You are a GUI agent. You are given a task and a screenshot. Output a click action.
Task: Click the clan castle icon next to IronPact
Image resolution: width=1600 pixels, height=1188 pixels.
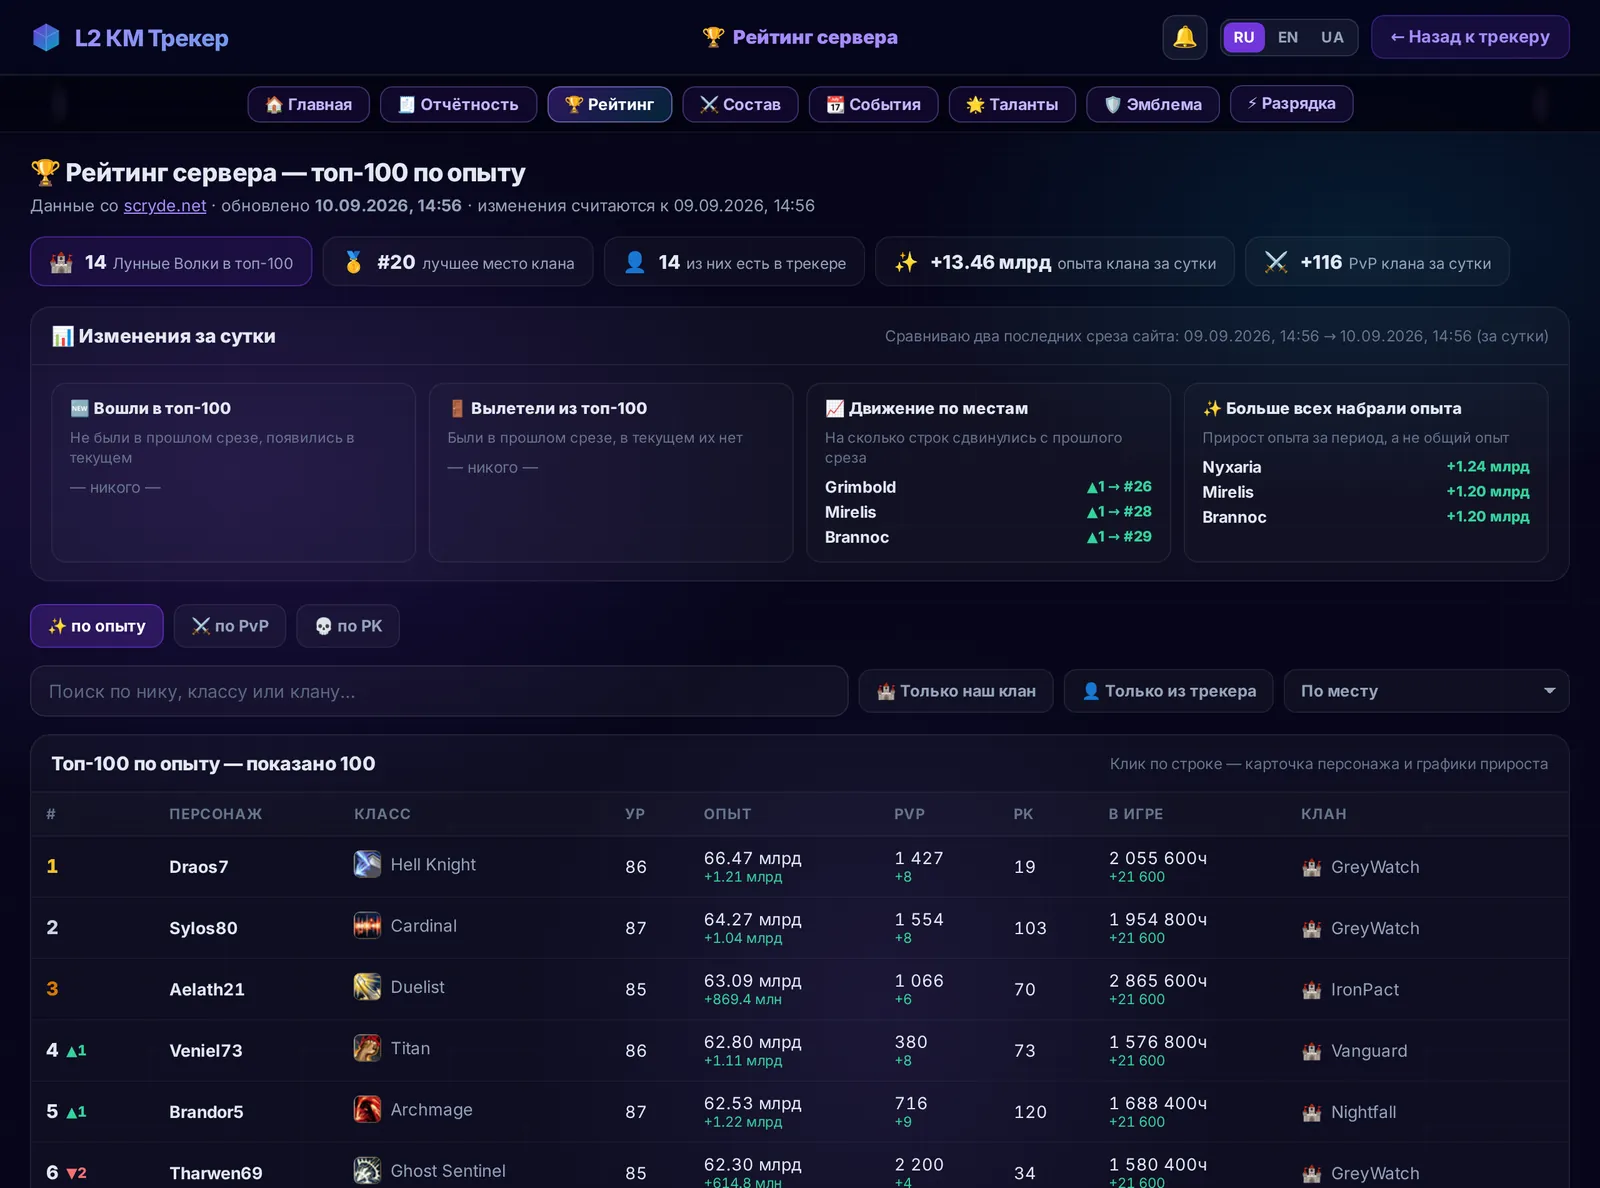[x=1311, y=990]
